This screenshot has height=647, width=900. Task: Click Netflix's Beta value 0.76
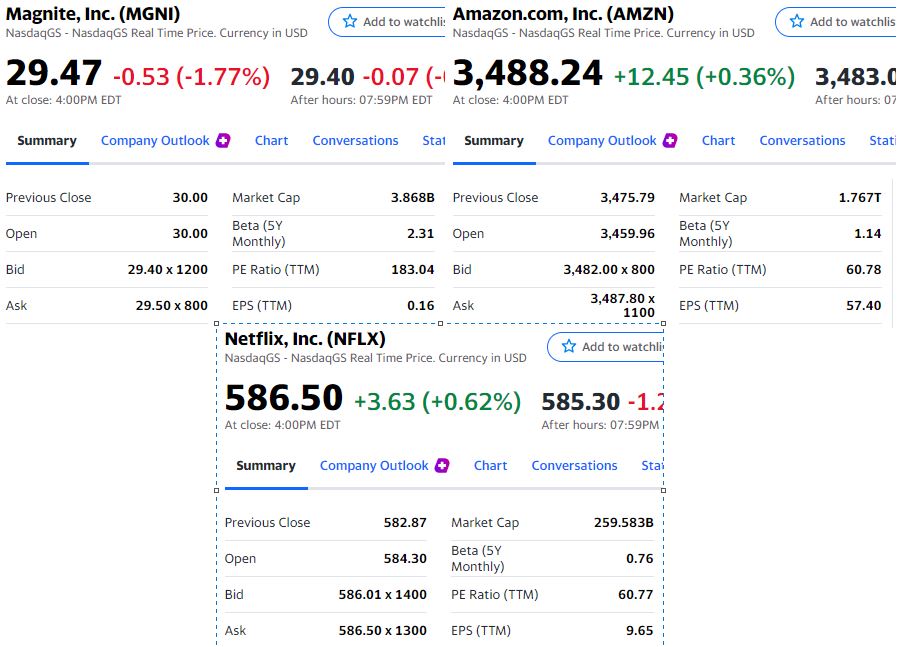(x=640, y=559)
